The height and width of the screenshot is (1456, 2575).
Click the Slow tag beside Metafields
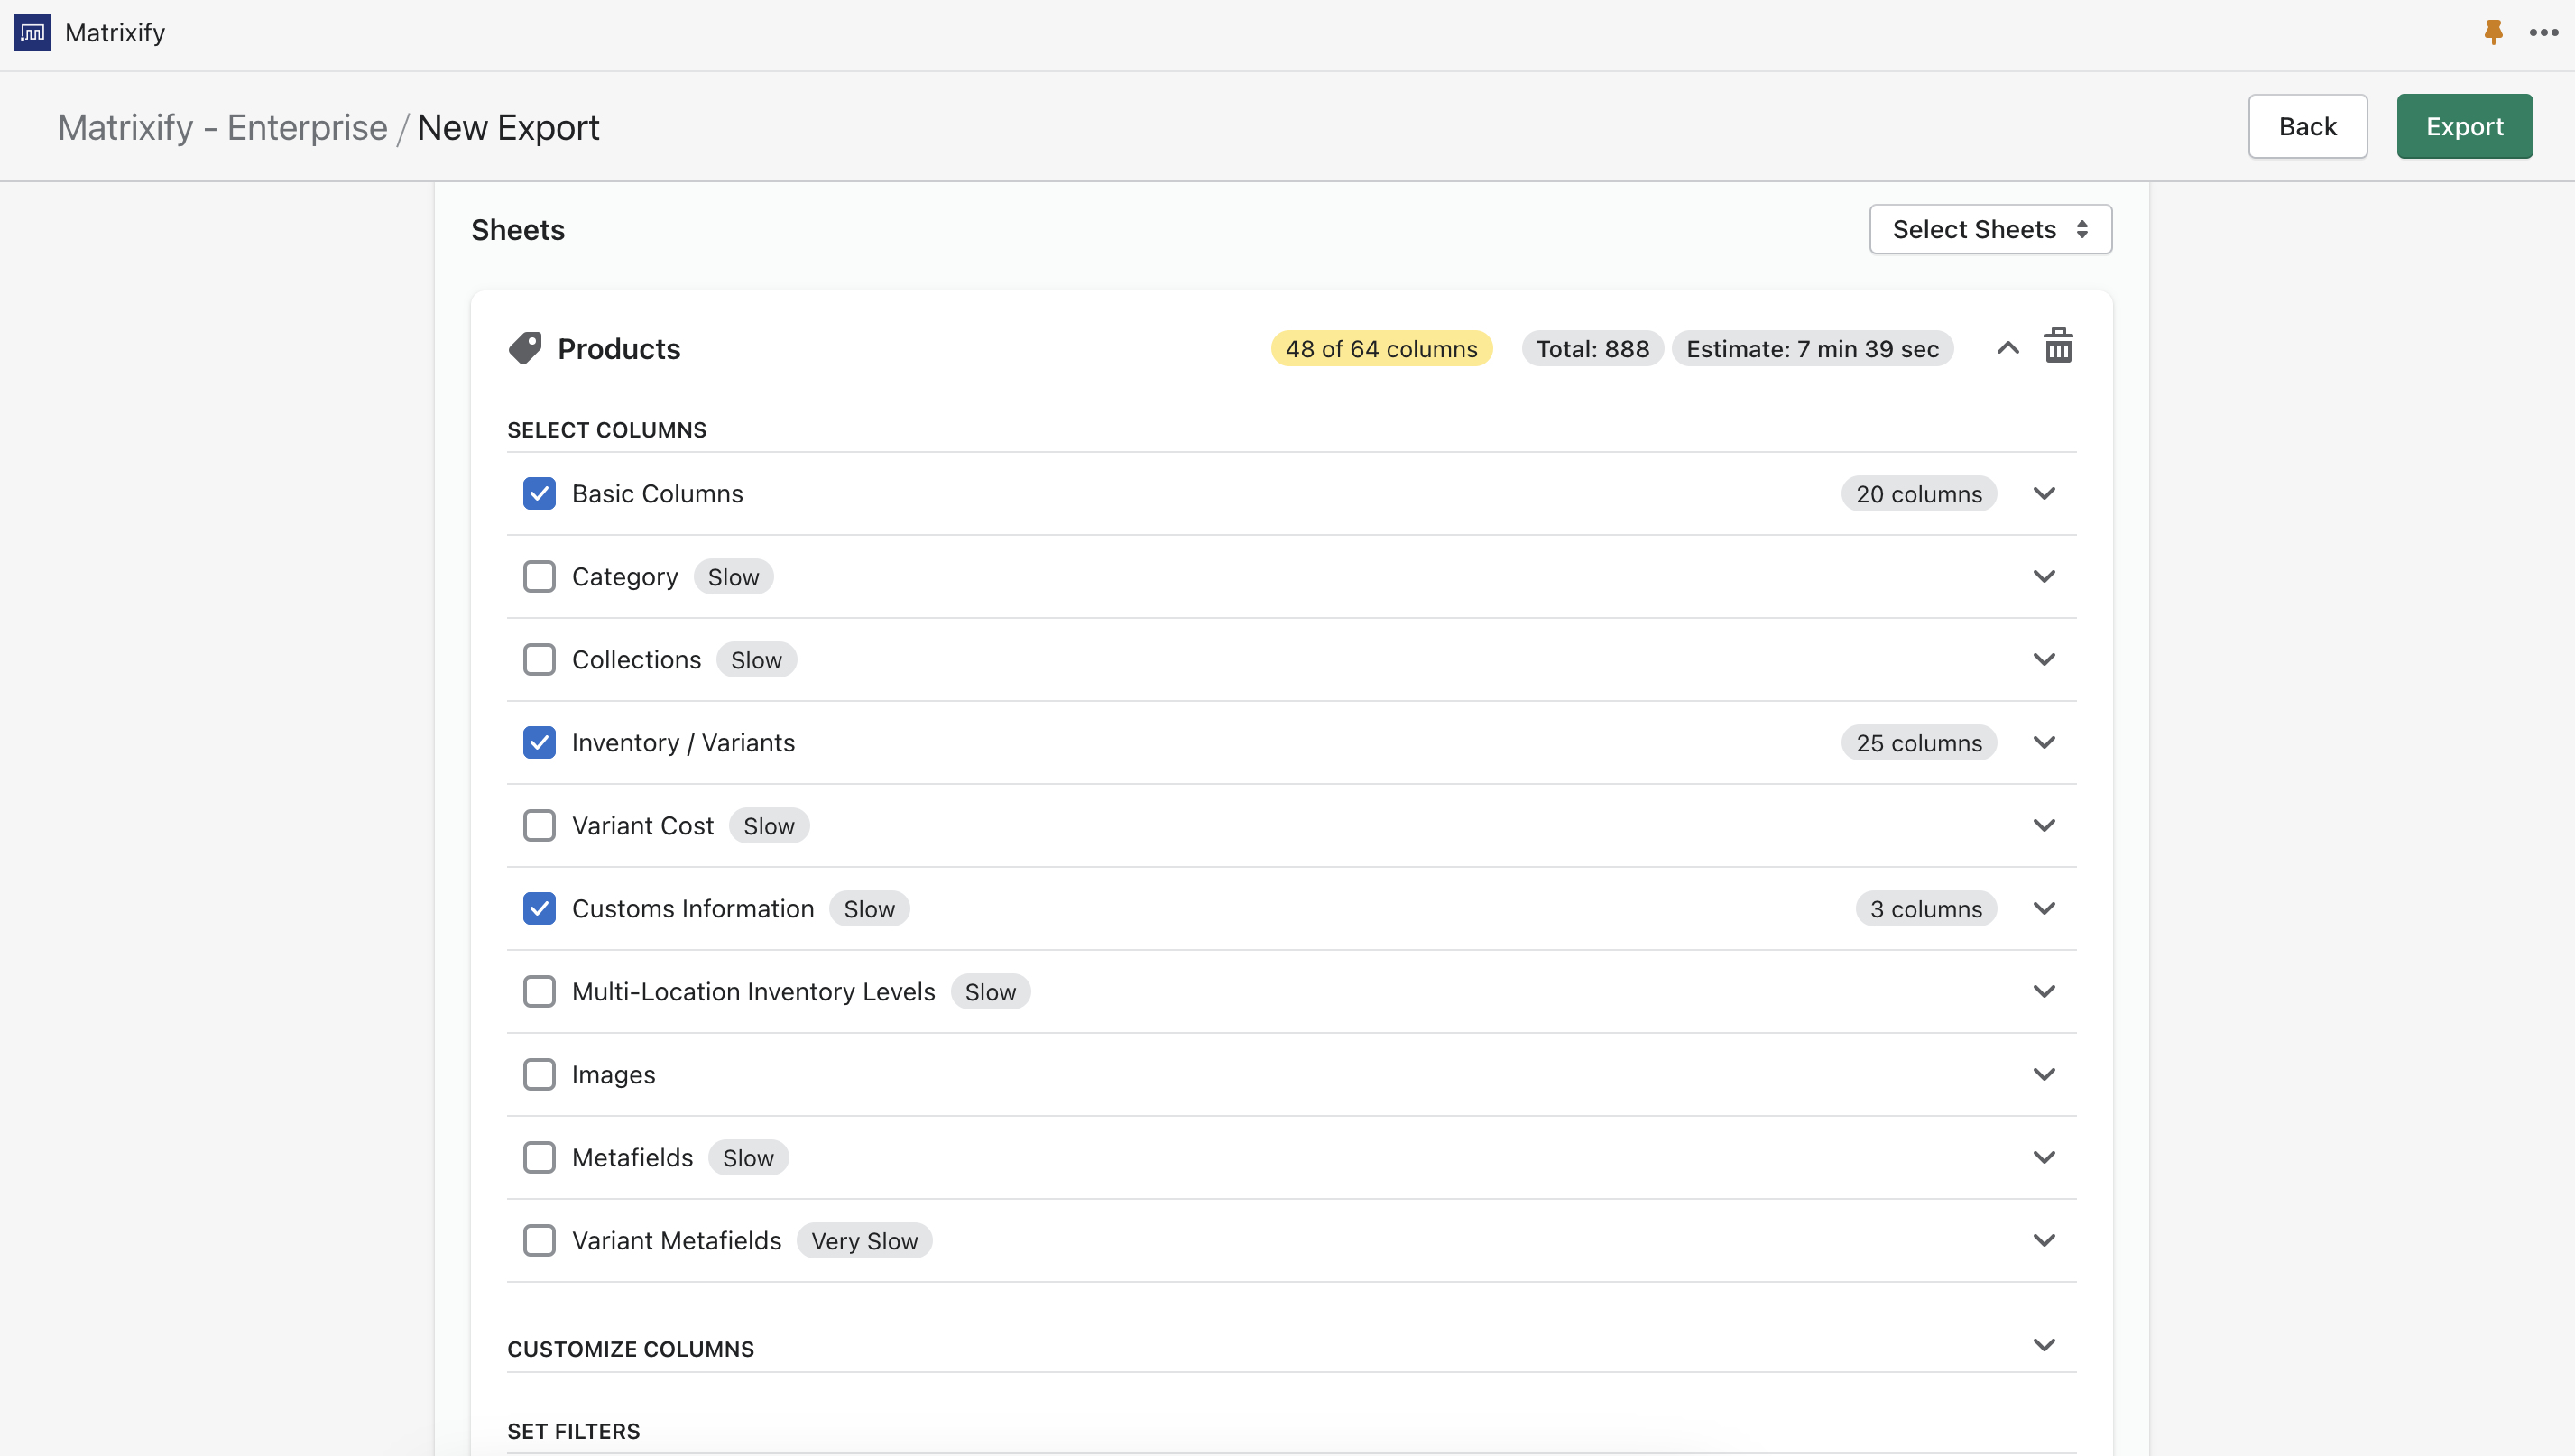748,1158
